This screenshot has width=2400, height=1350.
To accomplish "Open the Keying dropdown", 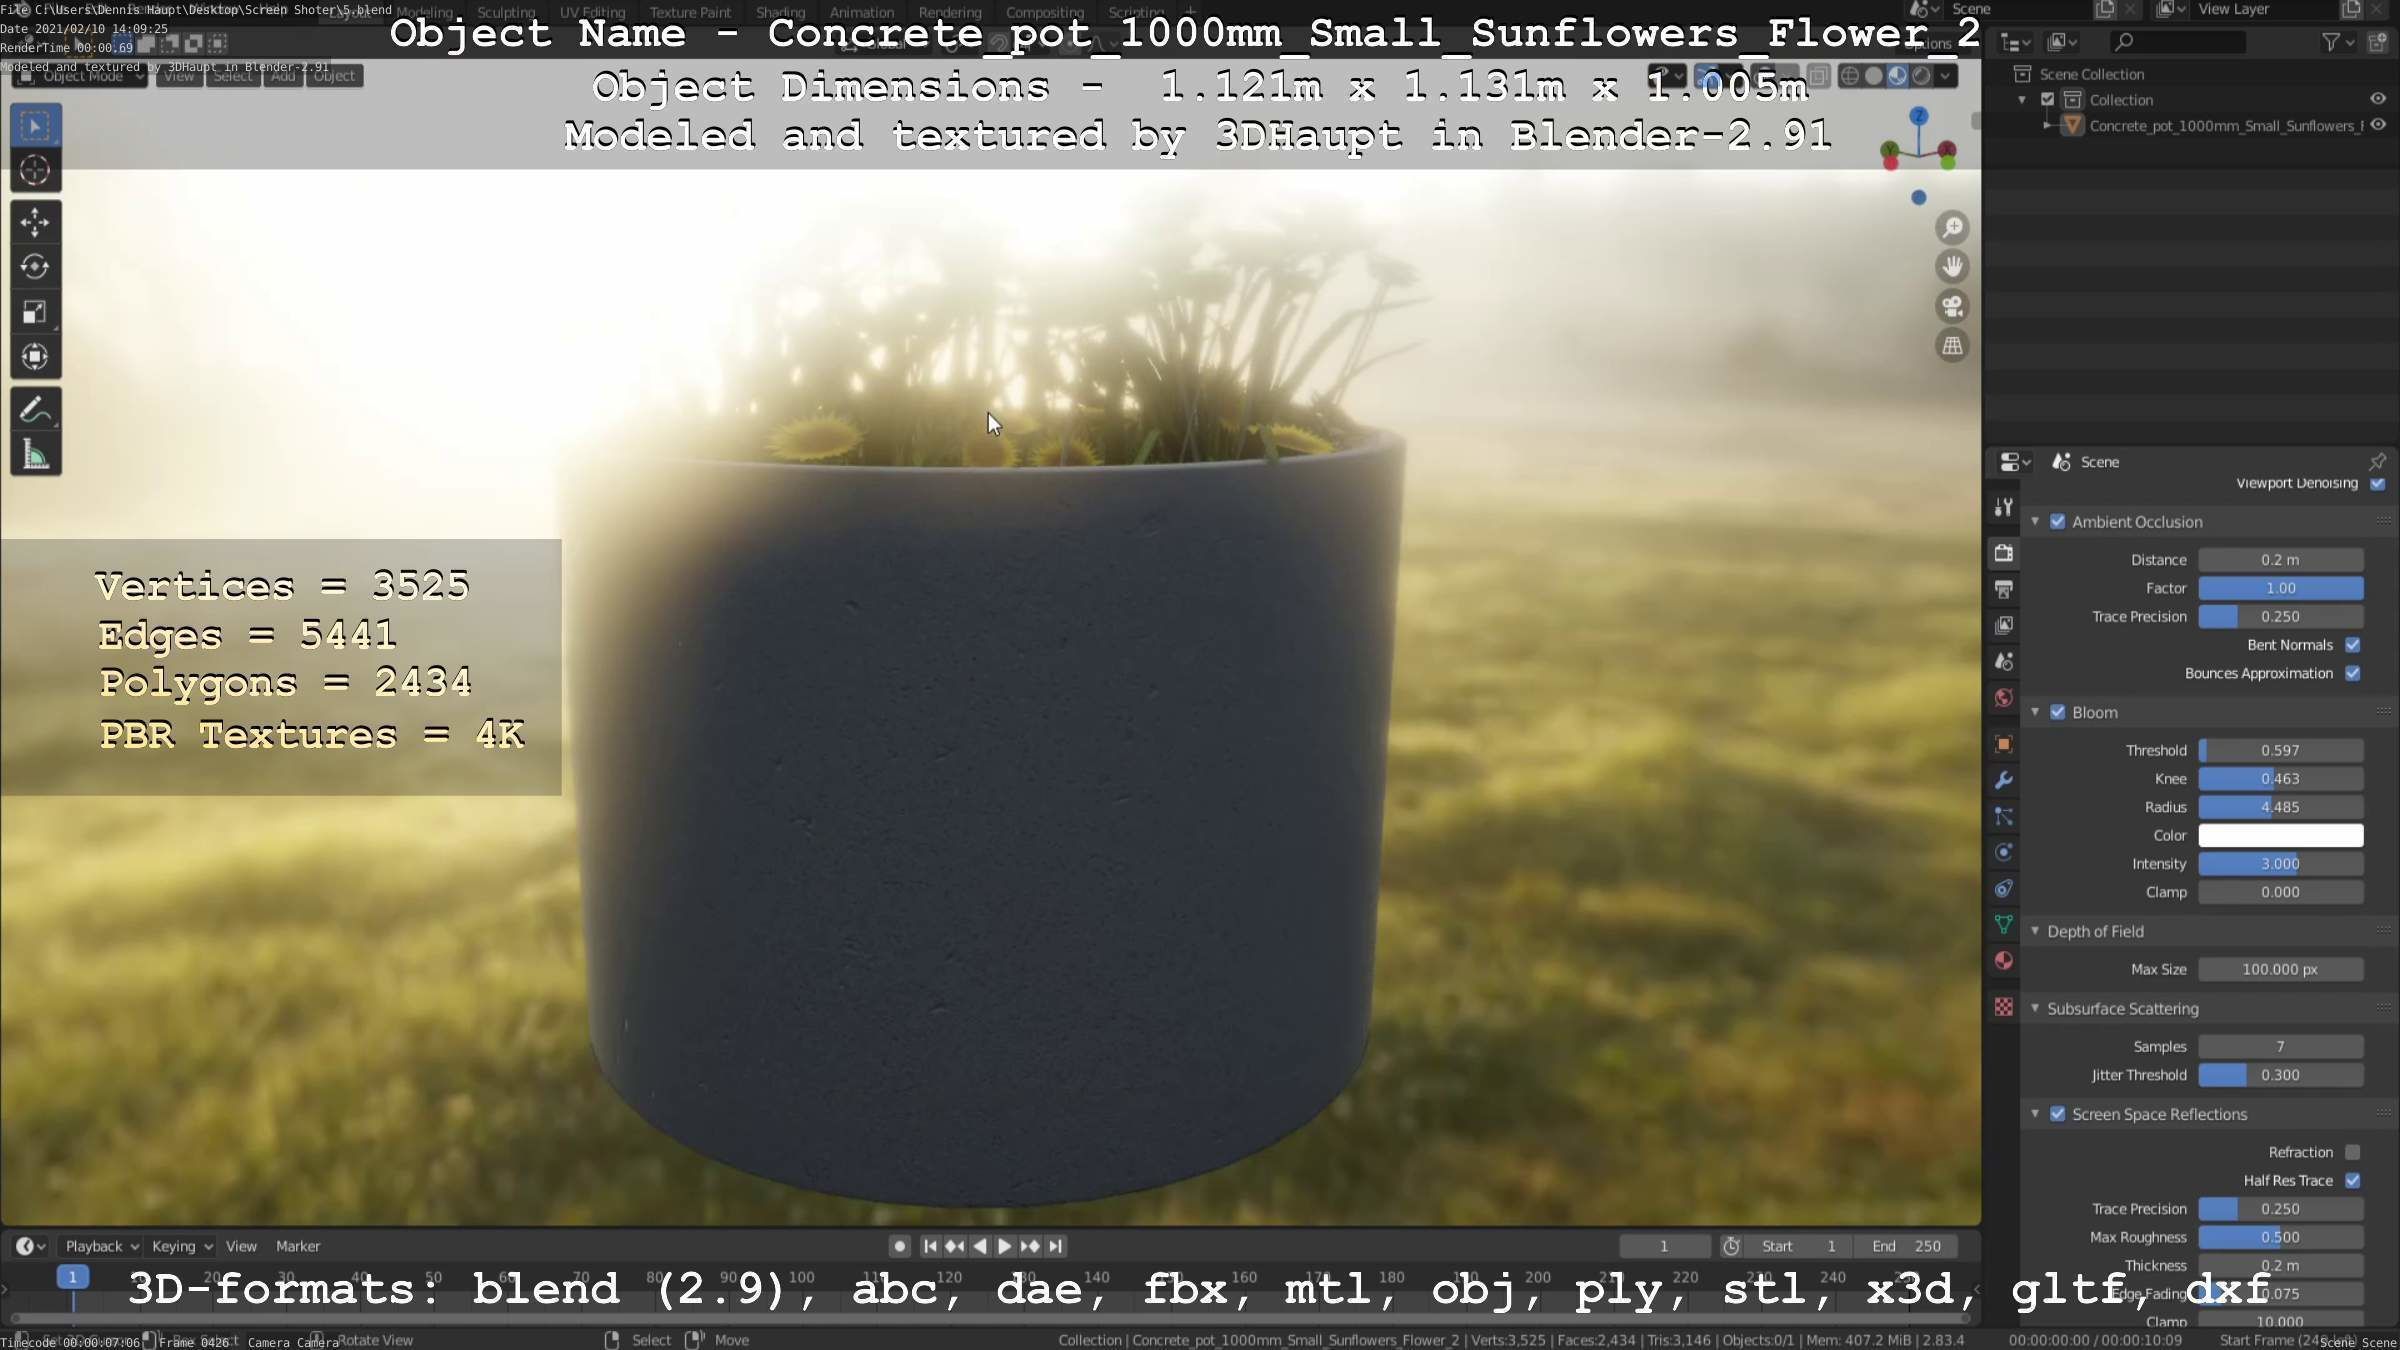I will point(182,1246).
